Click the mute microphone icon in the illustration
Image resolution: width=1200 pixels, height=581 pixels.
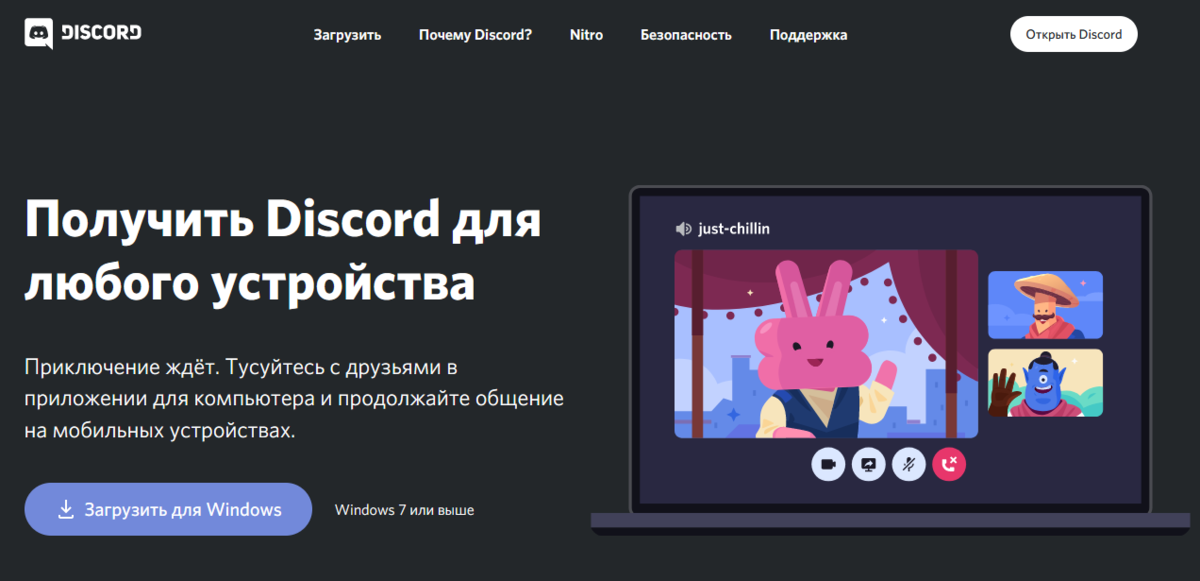pos(908,464)
